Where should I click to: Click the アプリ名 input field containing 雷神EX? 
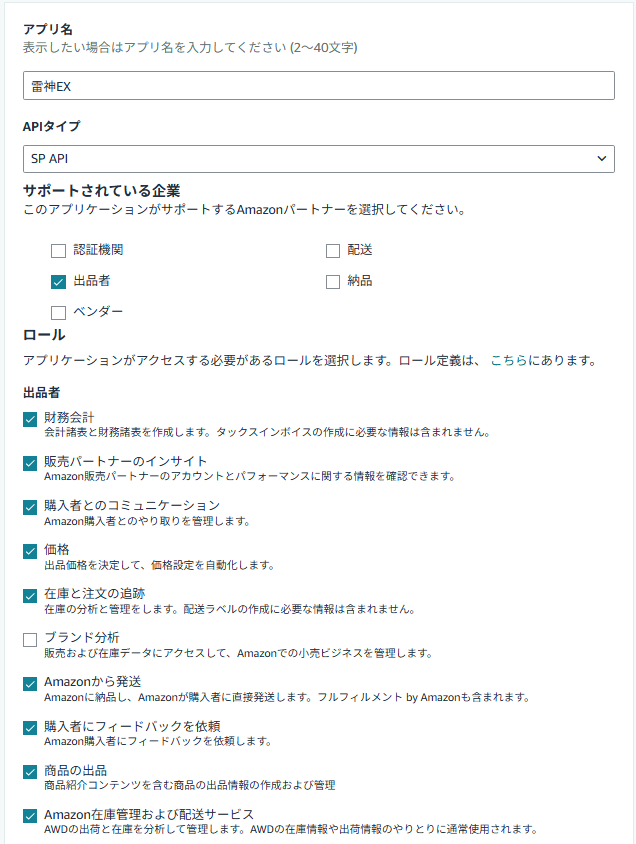click(319, 86)
